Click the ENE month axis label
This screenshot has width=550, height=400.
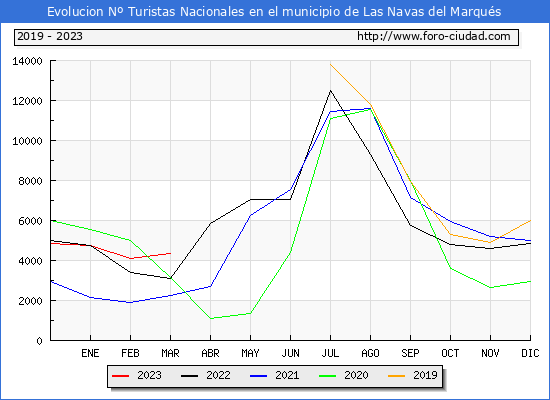click(x=90, y=353)
